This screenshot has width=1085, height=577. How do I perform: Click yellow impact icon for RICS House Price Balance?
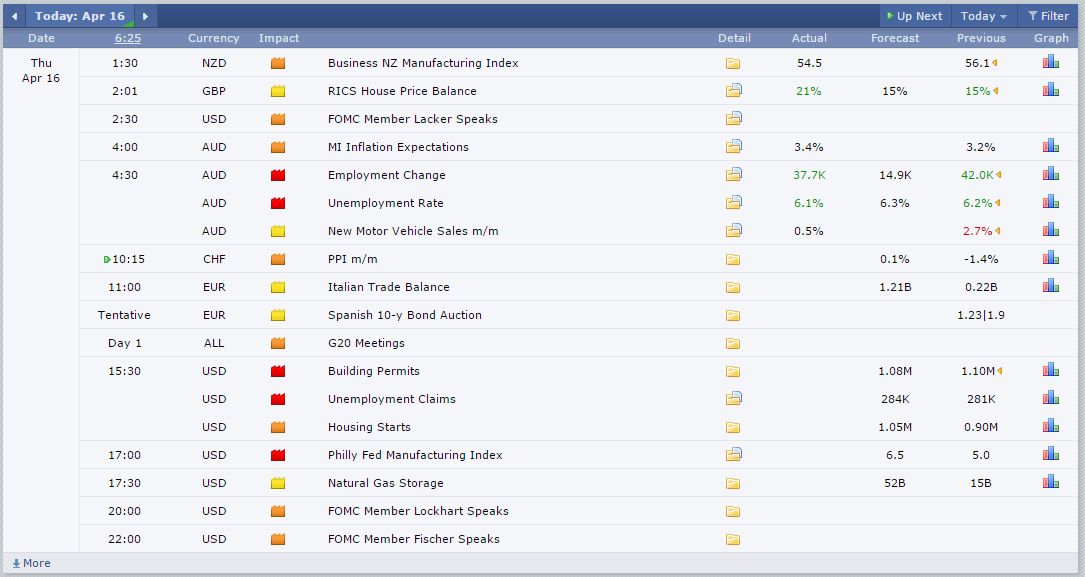click(278, 91)
